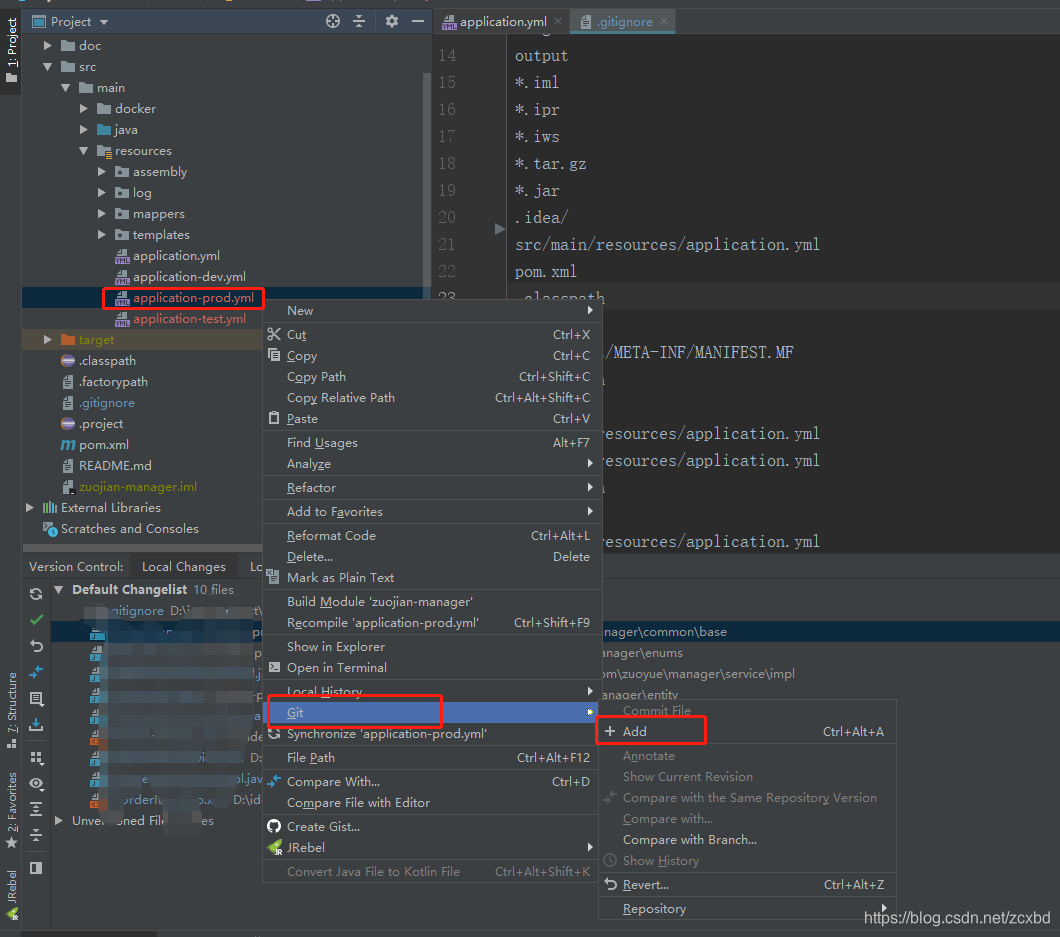The height and width of the screenshot is (937, 1060).
Task: Click the Show Diff blue arrows icon
Action: (37, 672)
